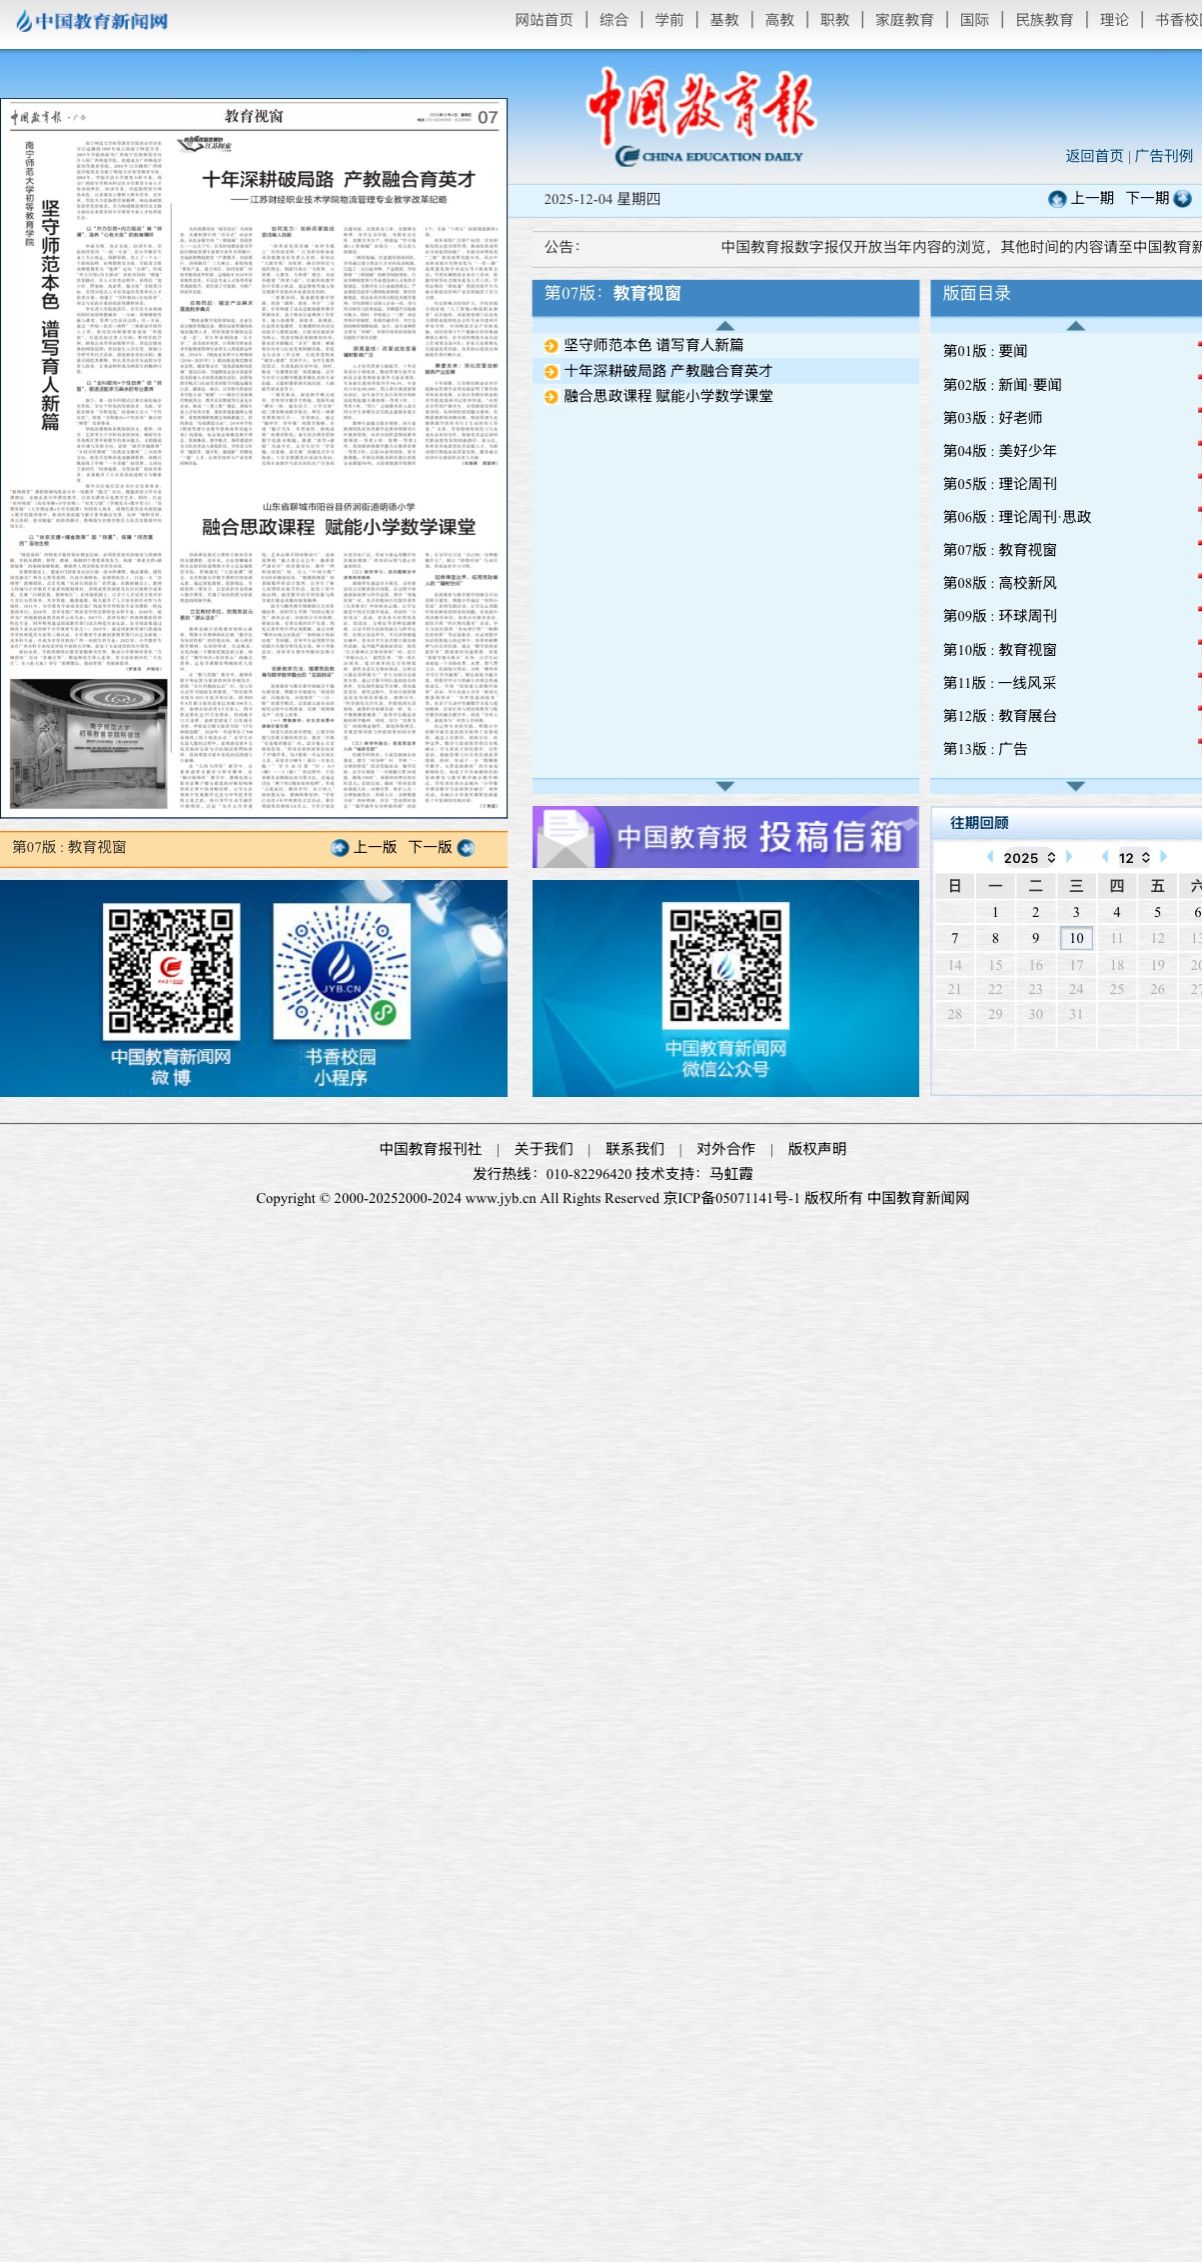Open the year 2025 dropdown in calendar

pyautogui.click(x=1029, y=858)
